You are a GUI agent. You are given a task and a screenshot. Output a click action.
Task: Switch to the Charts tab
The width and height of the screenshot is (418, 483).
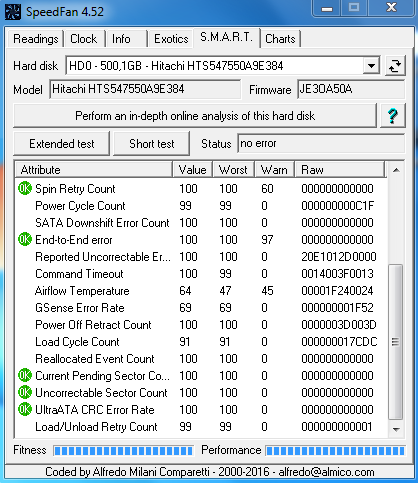click(x=280, y=39)
